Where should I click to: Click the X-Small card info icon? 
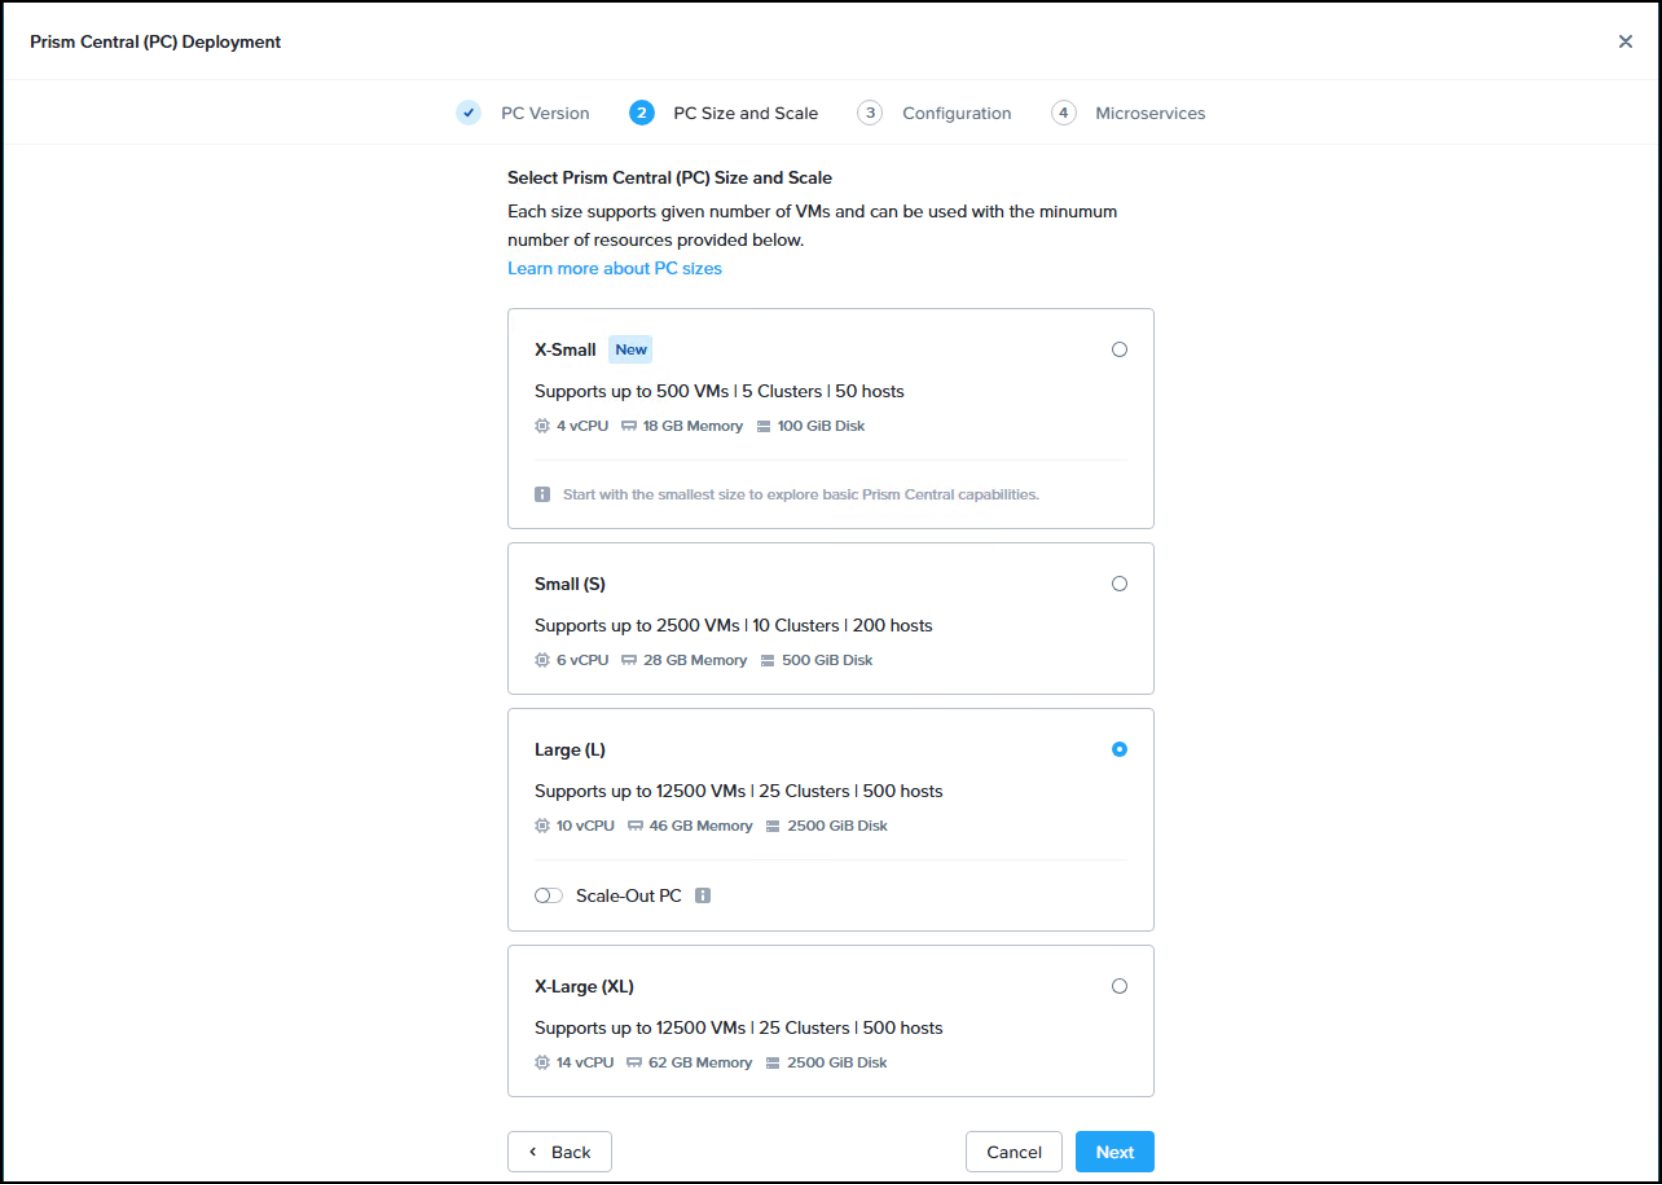(542, 494)
